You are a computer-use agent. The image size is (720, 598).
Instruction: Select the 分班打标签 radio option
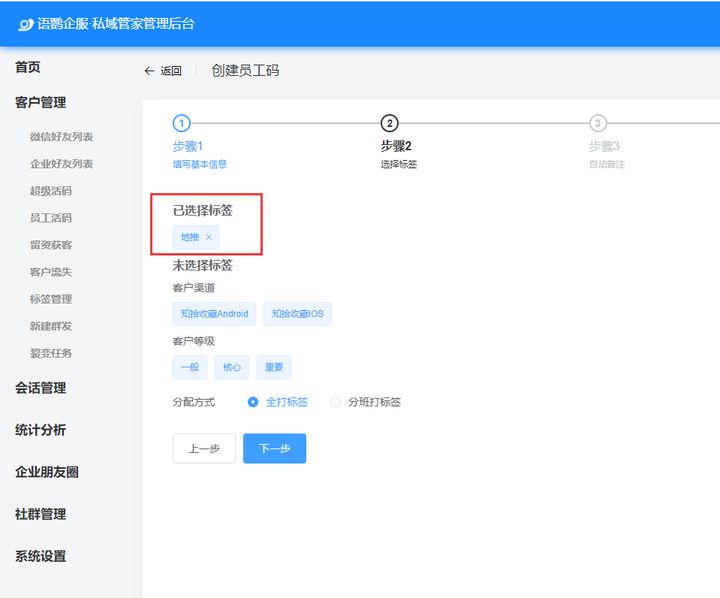[336, 402]
